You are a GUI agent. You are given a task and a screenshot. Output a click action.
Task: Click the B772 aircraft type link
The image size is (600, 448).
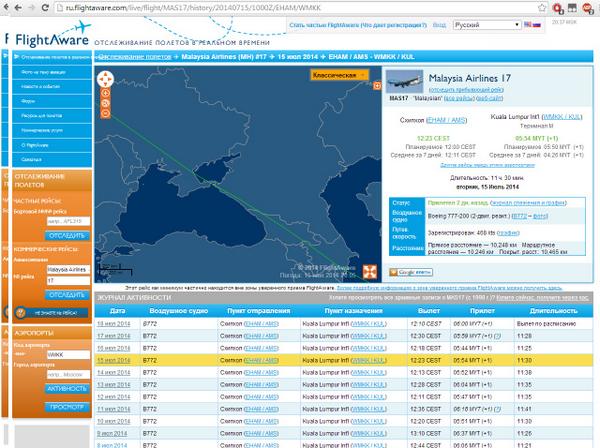519,216
